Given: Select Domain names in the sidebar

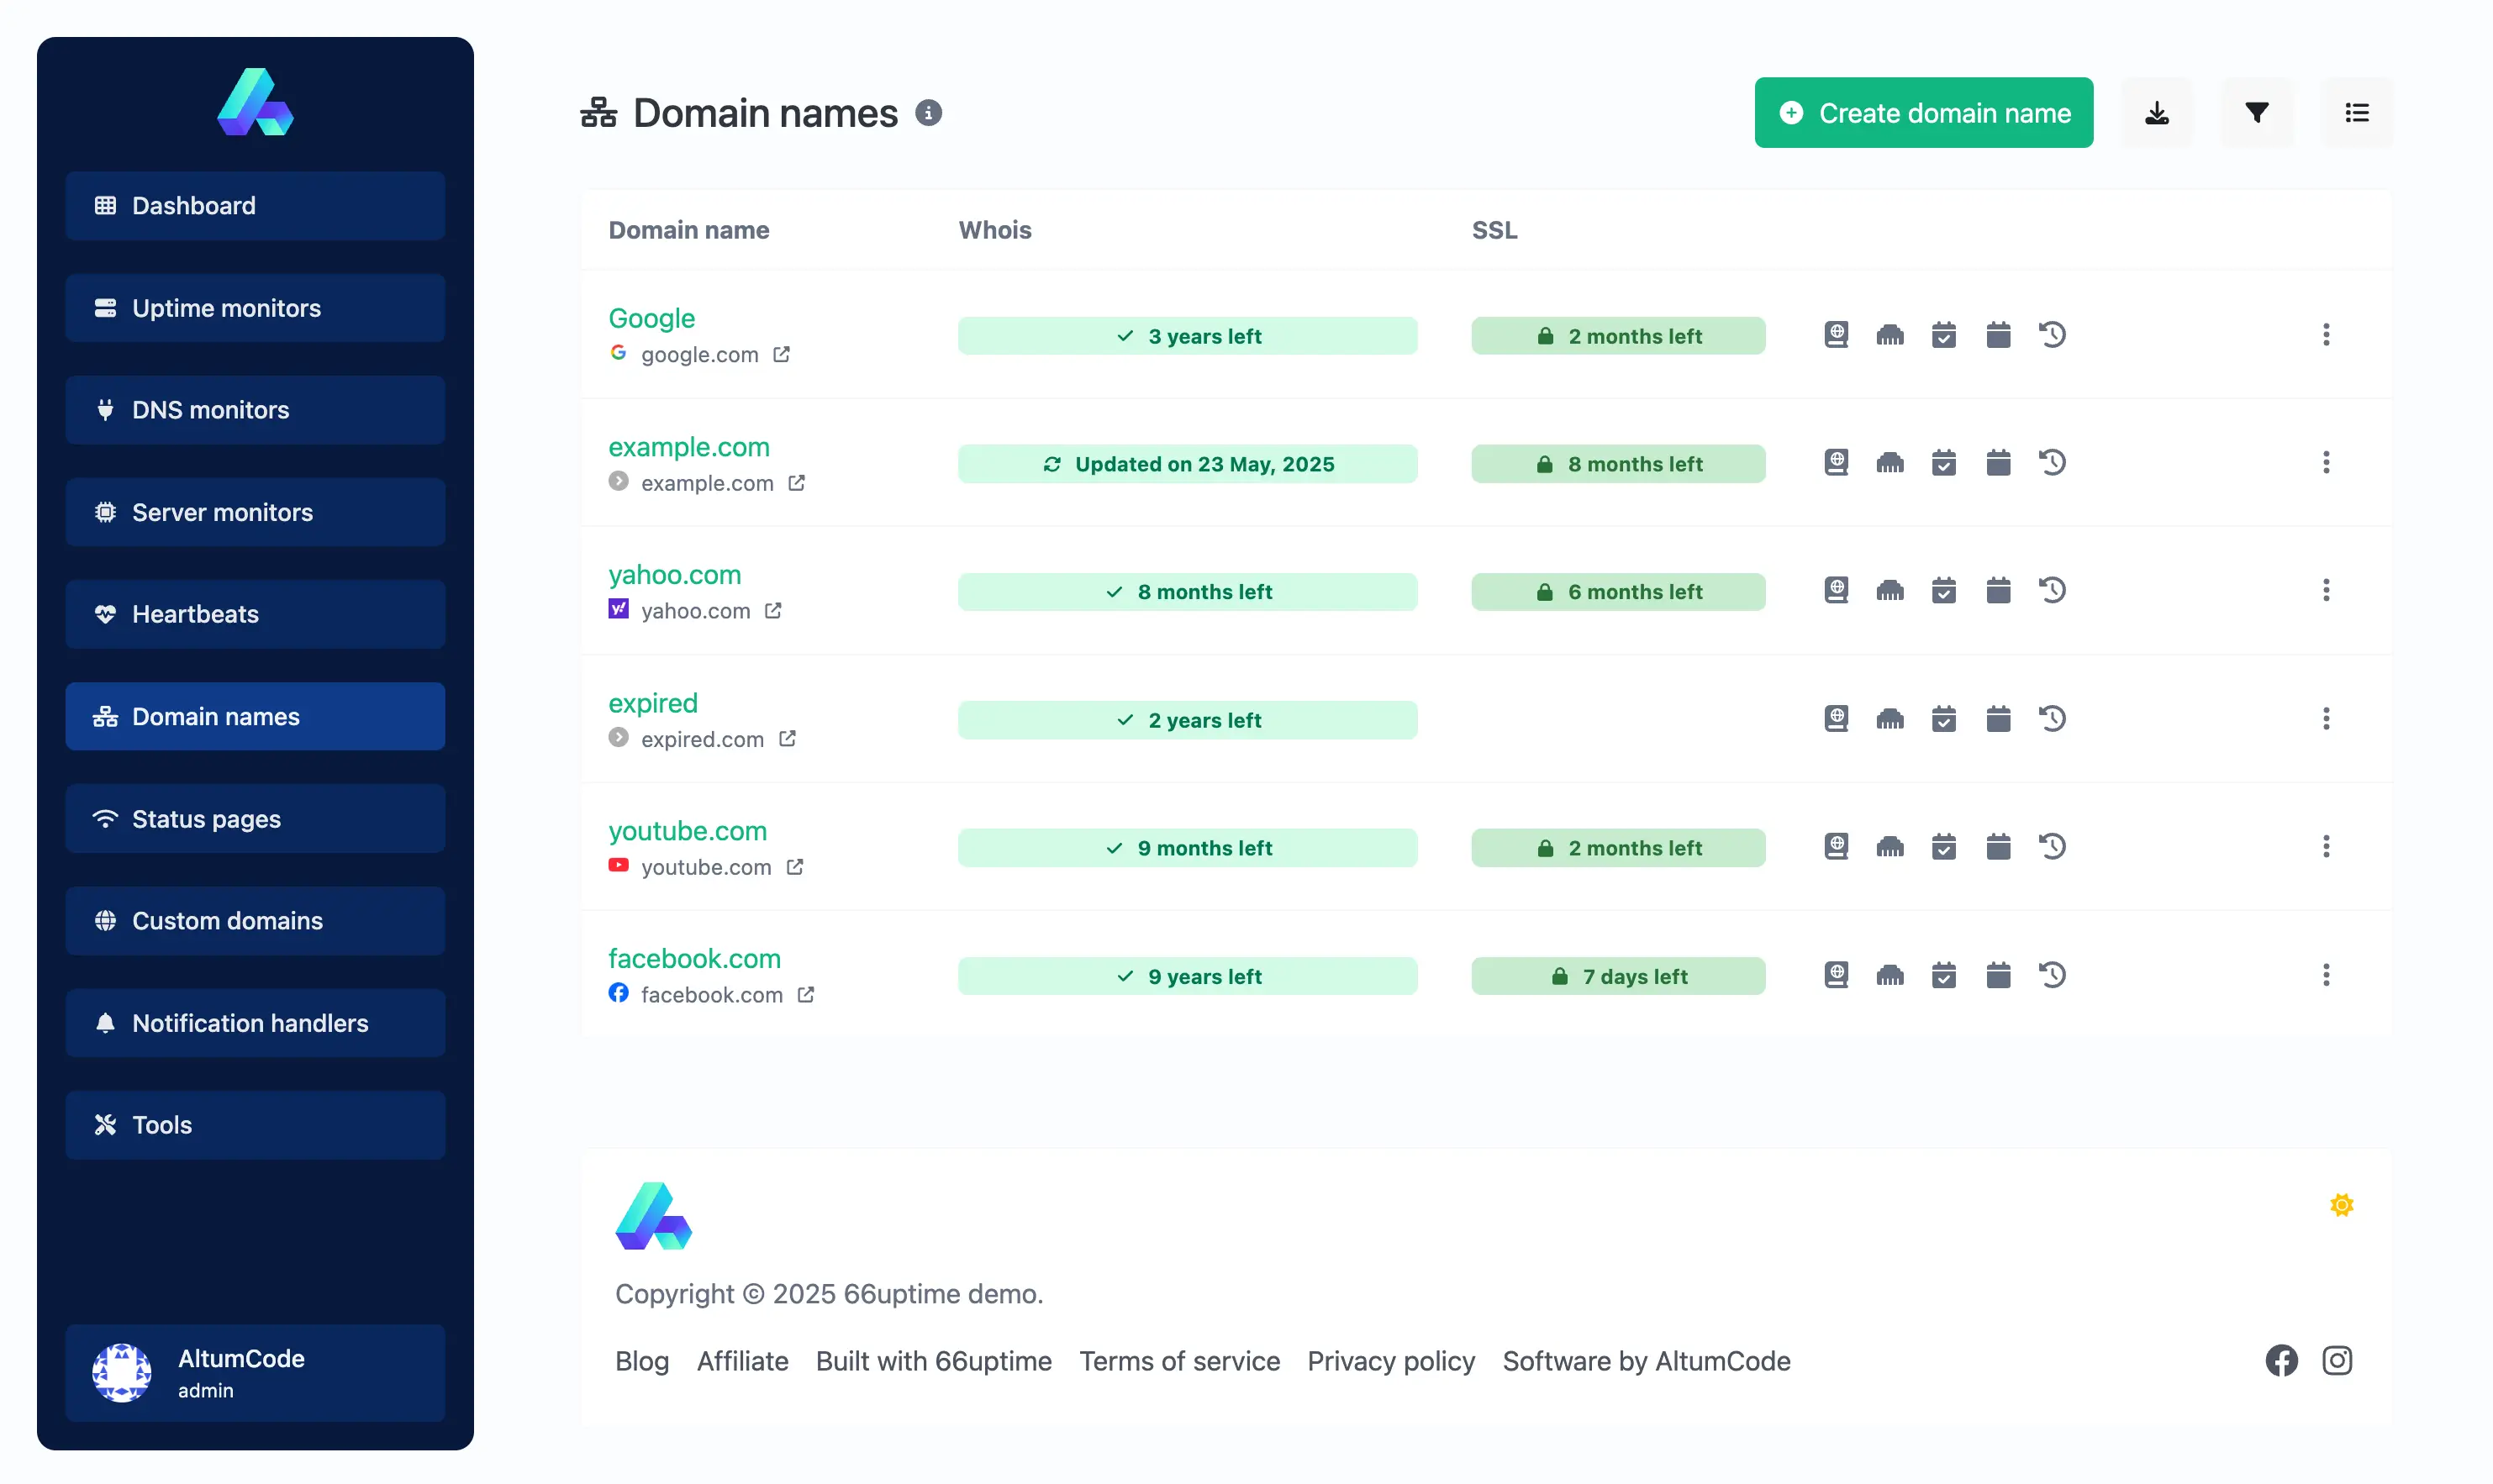Looking at the screenshot, I should (255, 717).
